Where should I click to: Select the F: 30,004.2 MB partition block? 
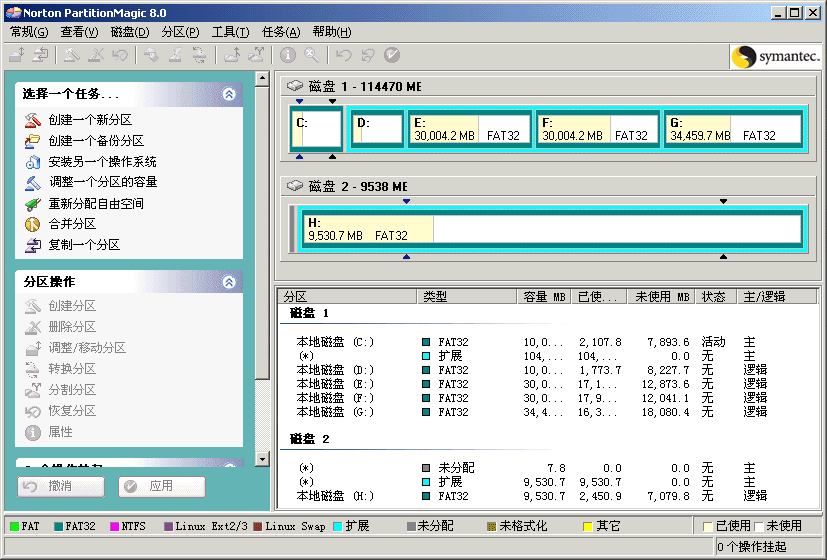tap(598, 130)
